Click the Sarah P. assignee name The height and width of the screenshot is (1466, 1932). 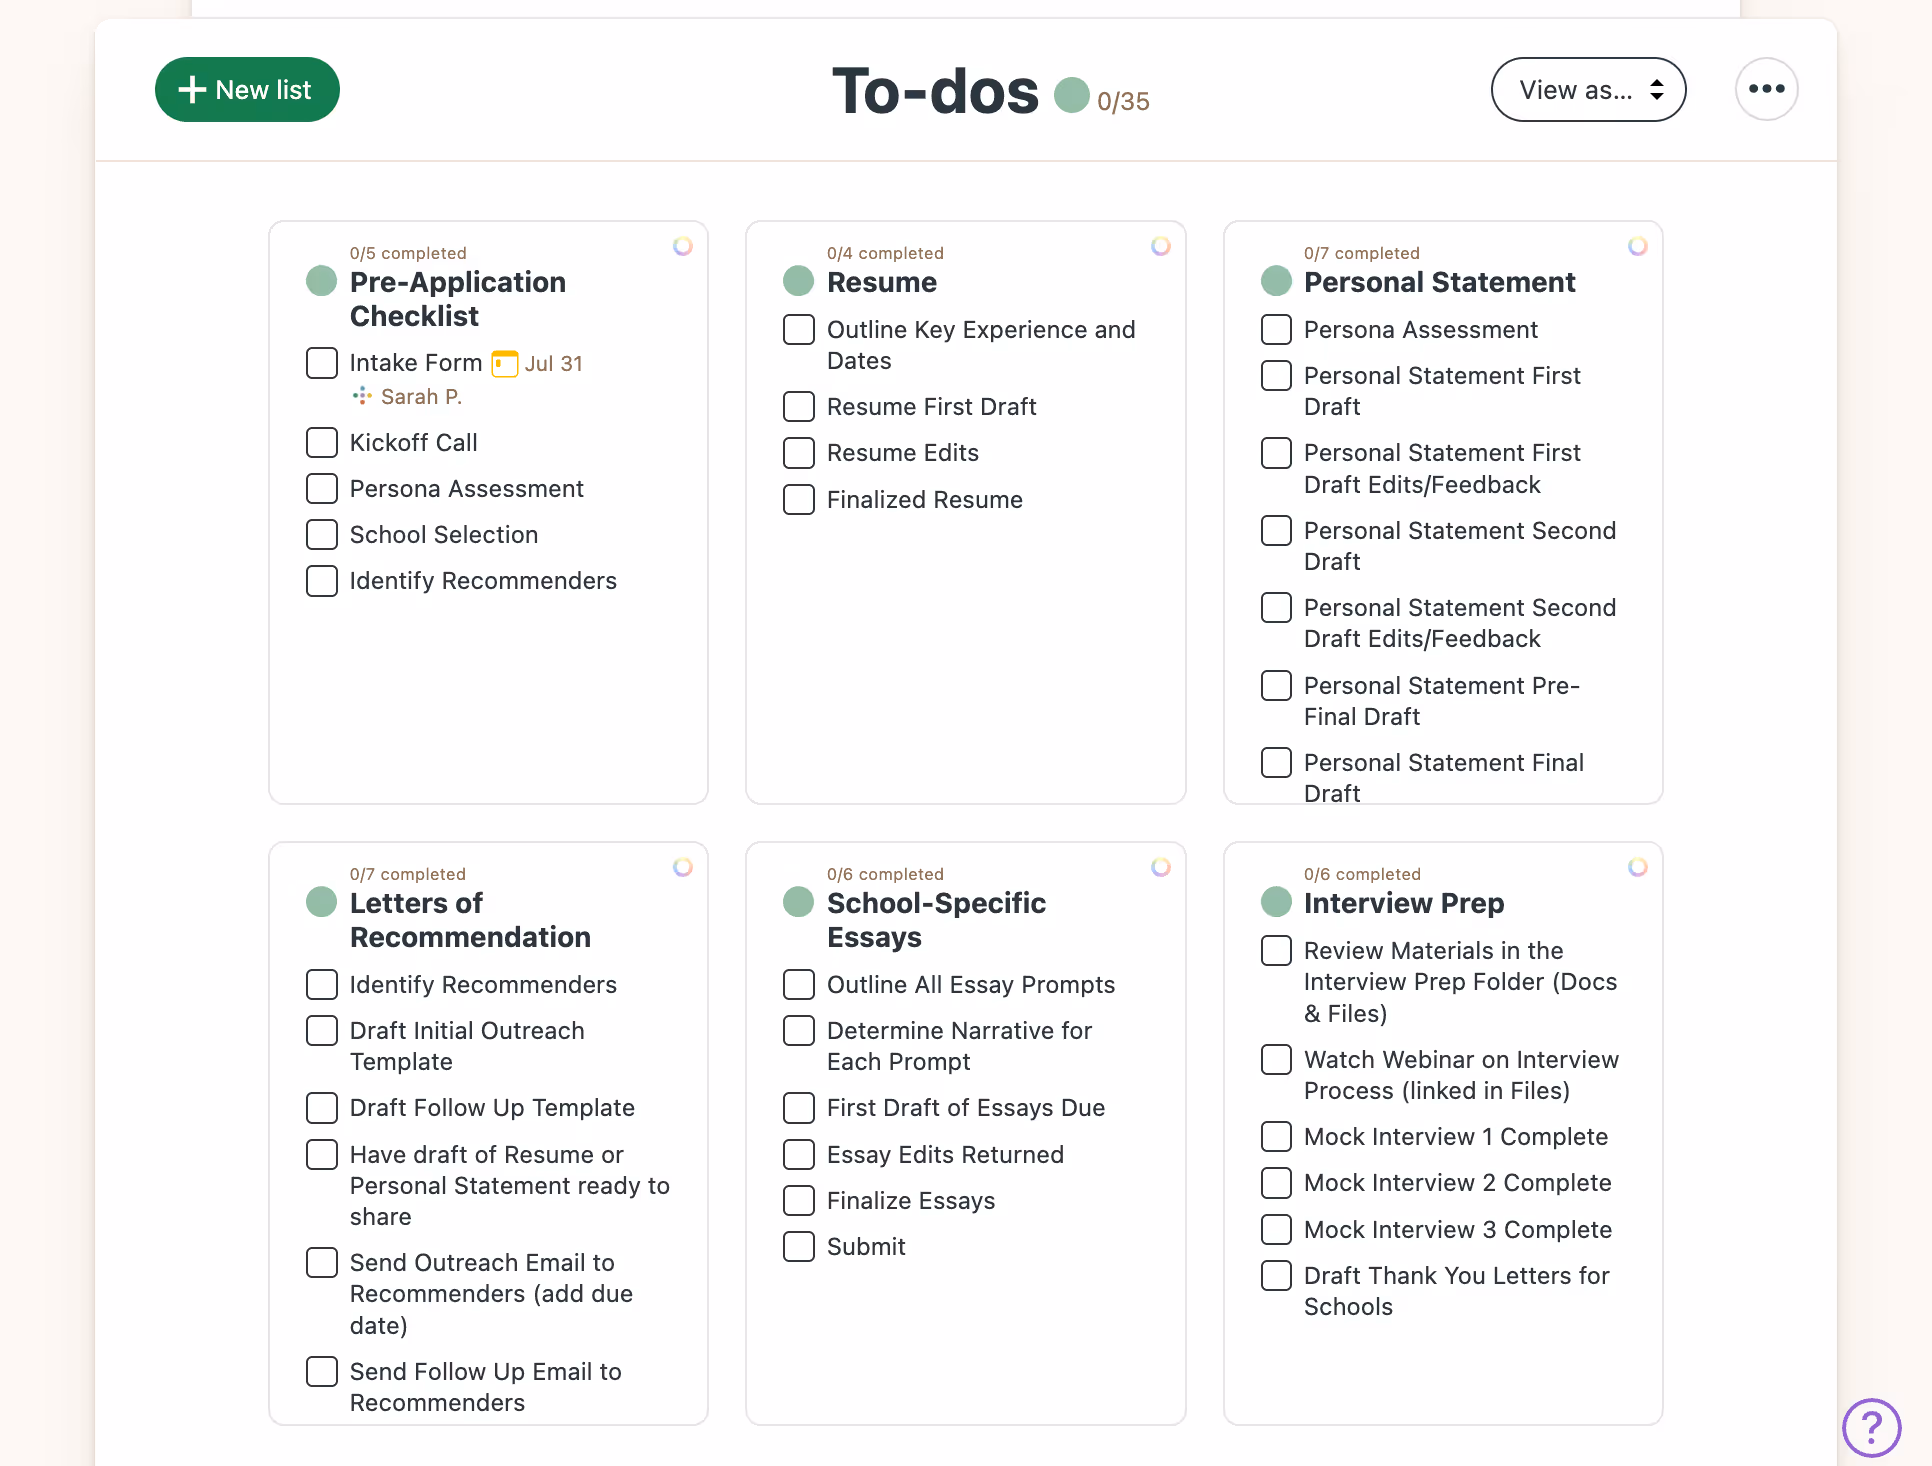pos(421,396)
